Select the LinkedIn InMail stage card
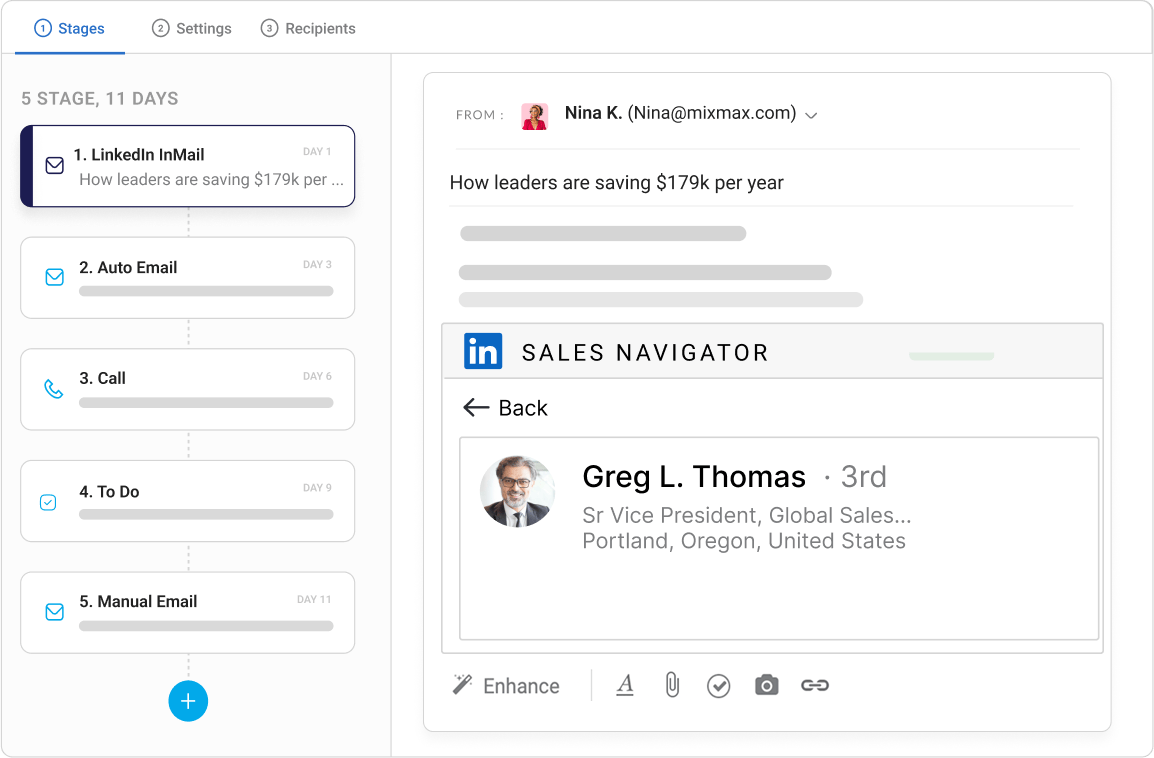Image resolution: width=1154 pixels, height=758 pixels. (x=188, y=166)
